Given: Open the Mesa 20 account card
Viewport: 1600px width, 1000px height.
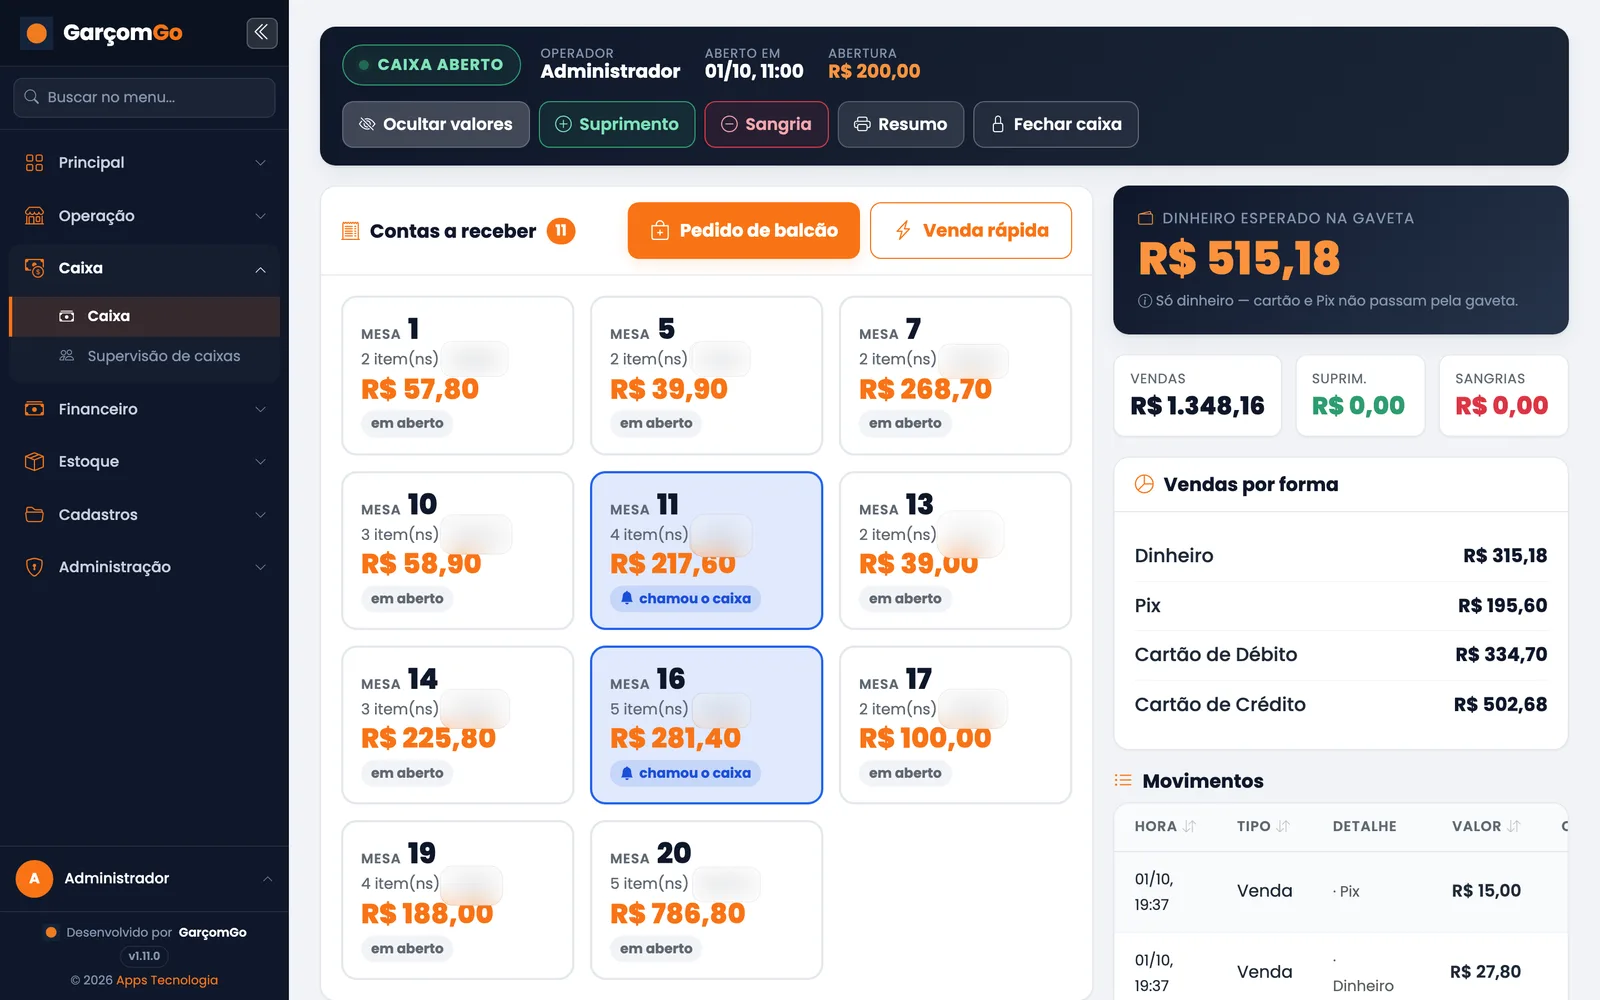Looking at the screenshot, I should [x=707, y=900].
